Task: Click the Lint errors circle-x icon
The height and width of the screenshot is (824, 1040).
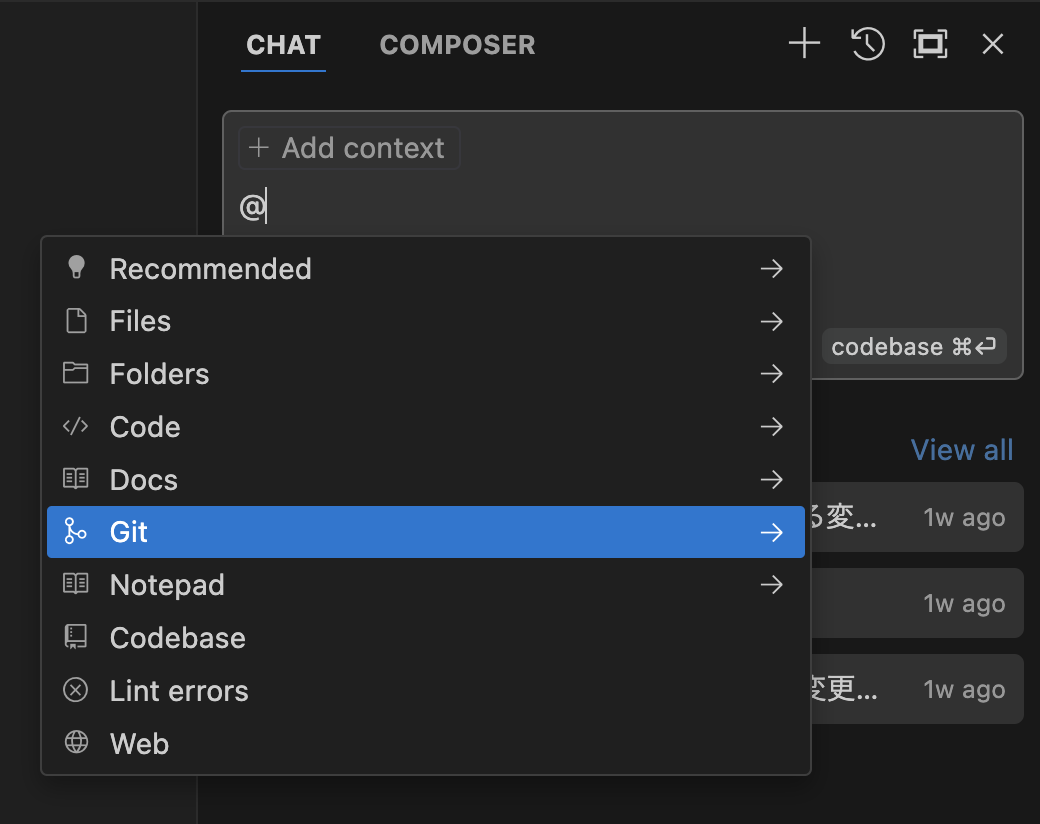Action: (76, 690)
